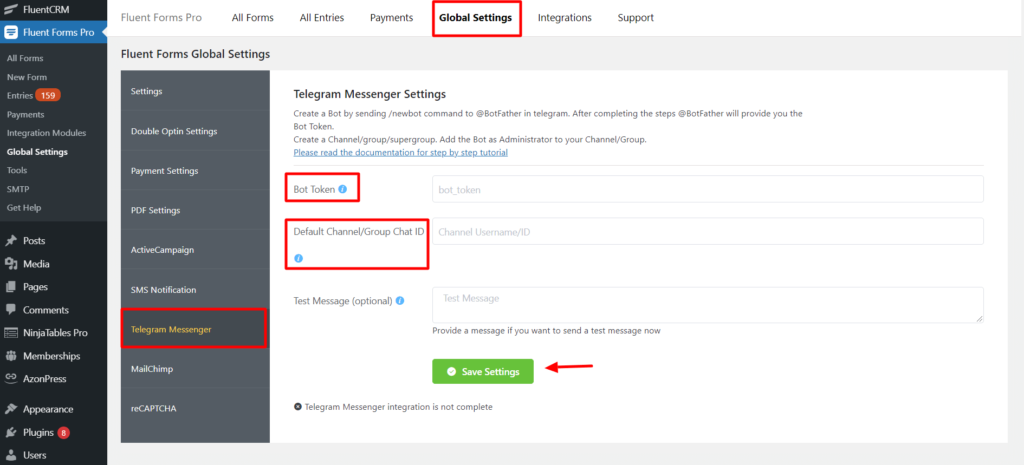1024x465 pixels.
Task: Click into the Test Message textarea
Action: [708, 305]
